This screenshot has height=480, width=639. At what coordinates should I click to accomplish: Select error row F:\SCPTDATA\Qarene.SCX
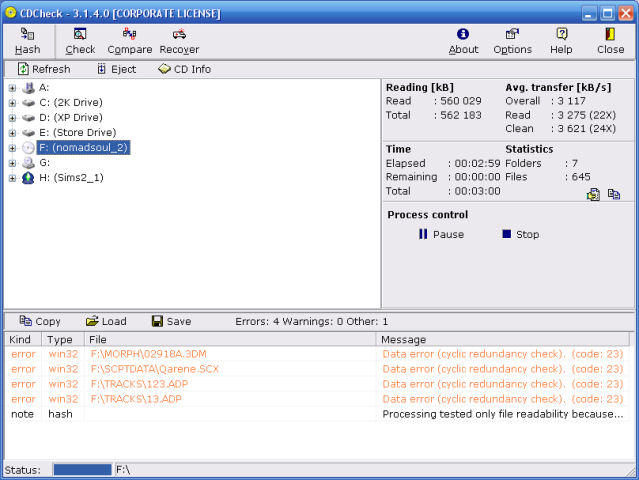[317, 369]
